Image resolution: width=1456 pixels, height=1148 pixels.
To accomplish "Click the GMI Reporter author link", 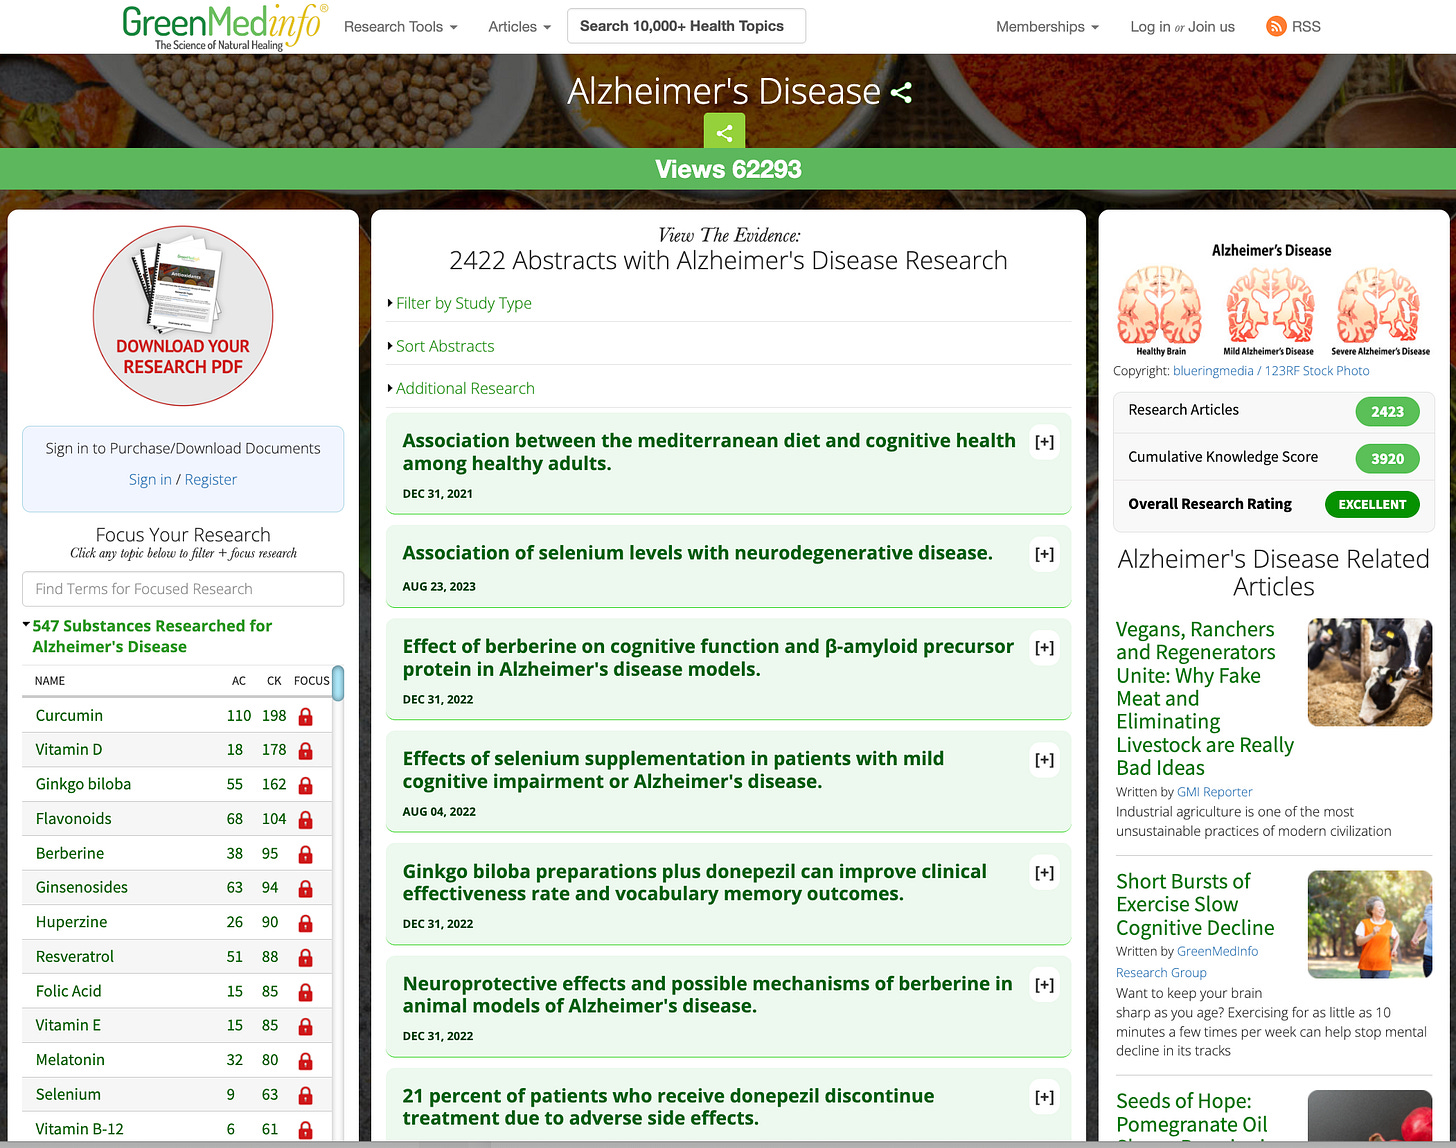I will [1215, 792].
